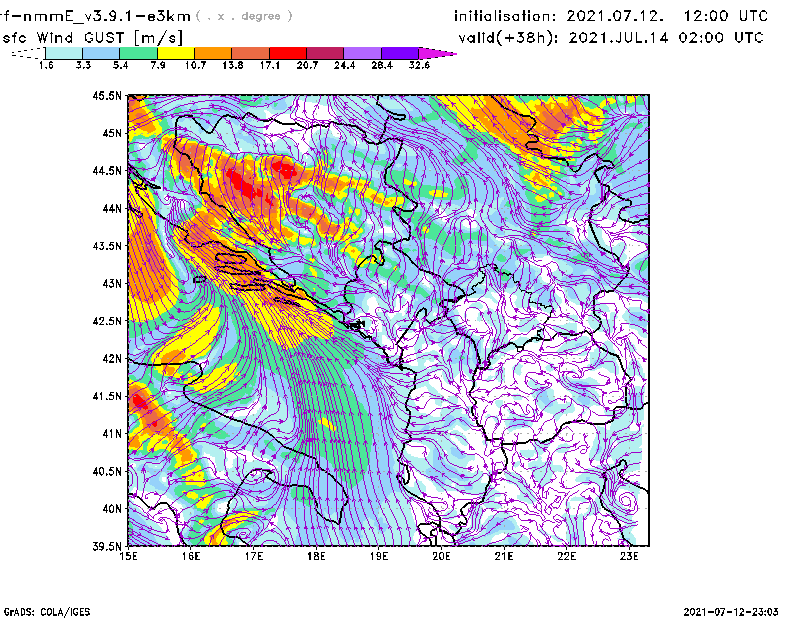Viewport: 800px width, 618px height.
Task: Click the 21E longitude axis label
Action: pos(504,556)
